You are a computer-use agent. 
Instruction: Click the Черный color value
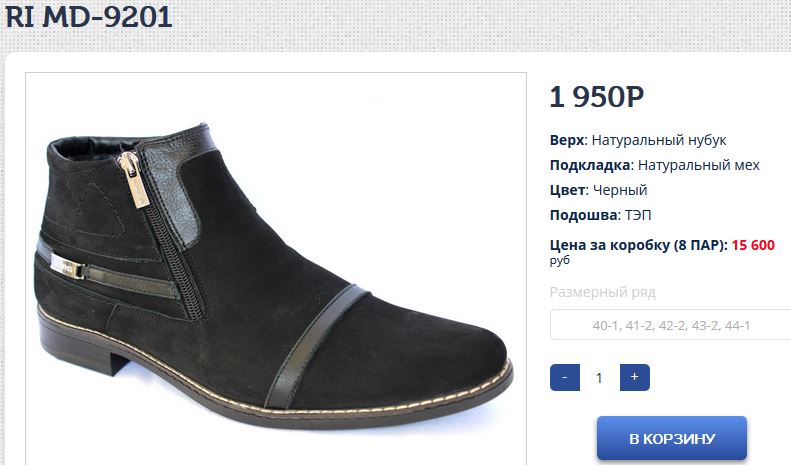coord(620,190)
